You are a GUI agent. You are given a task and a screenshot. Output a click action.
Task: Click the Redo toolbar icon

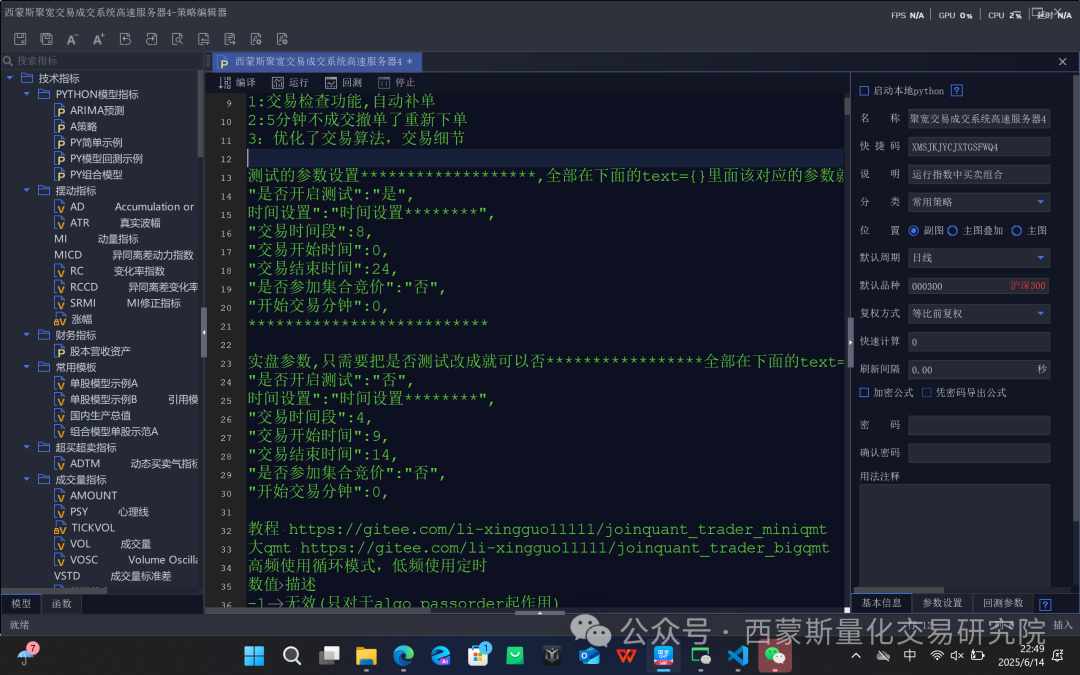[151, 39]
